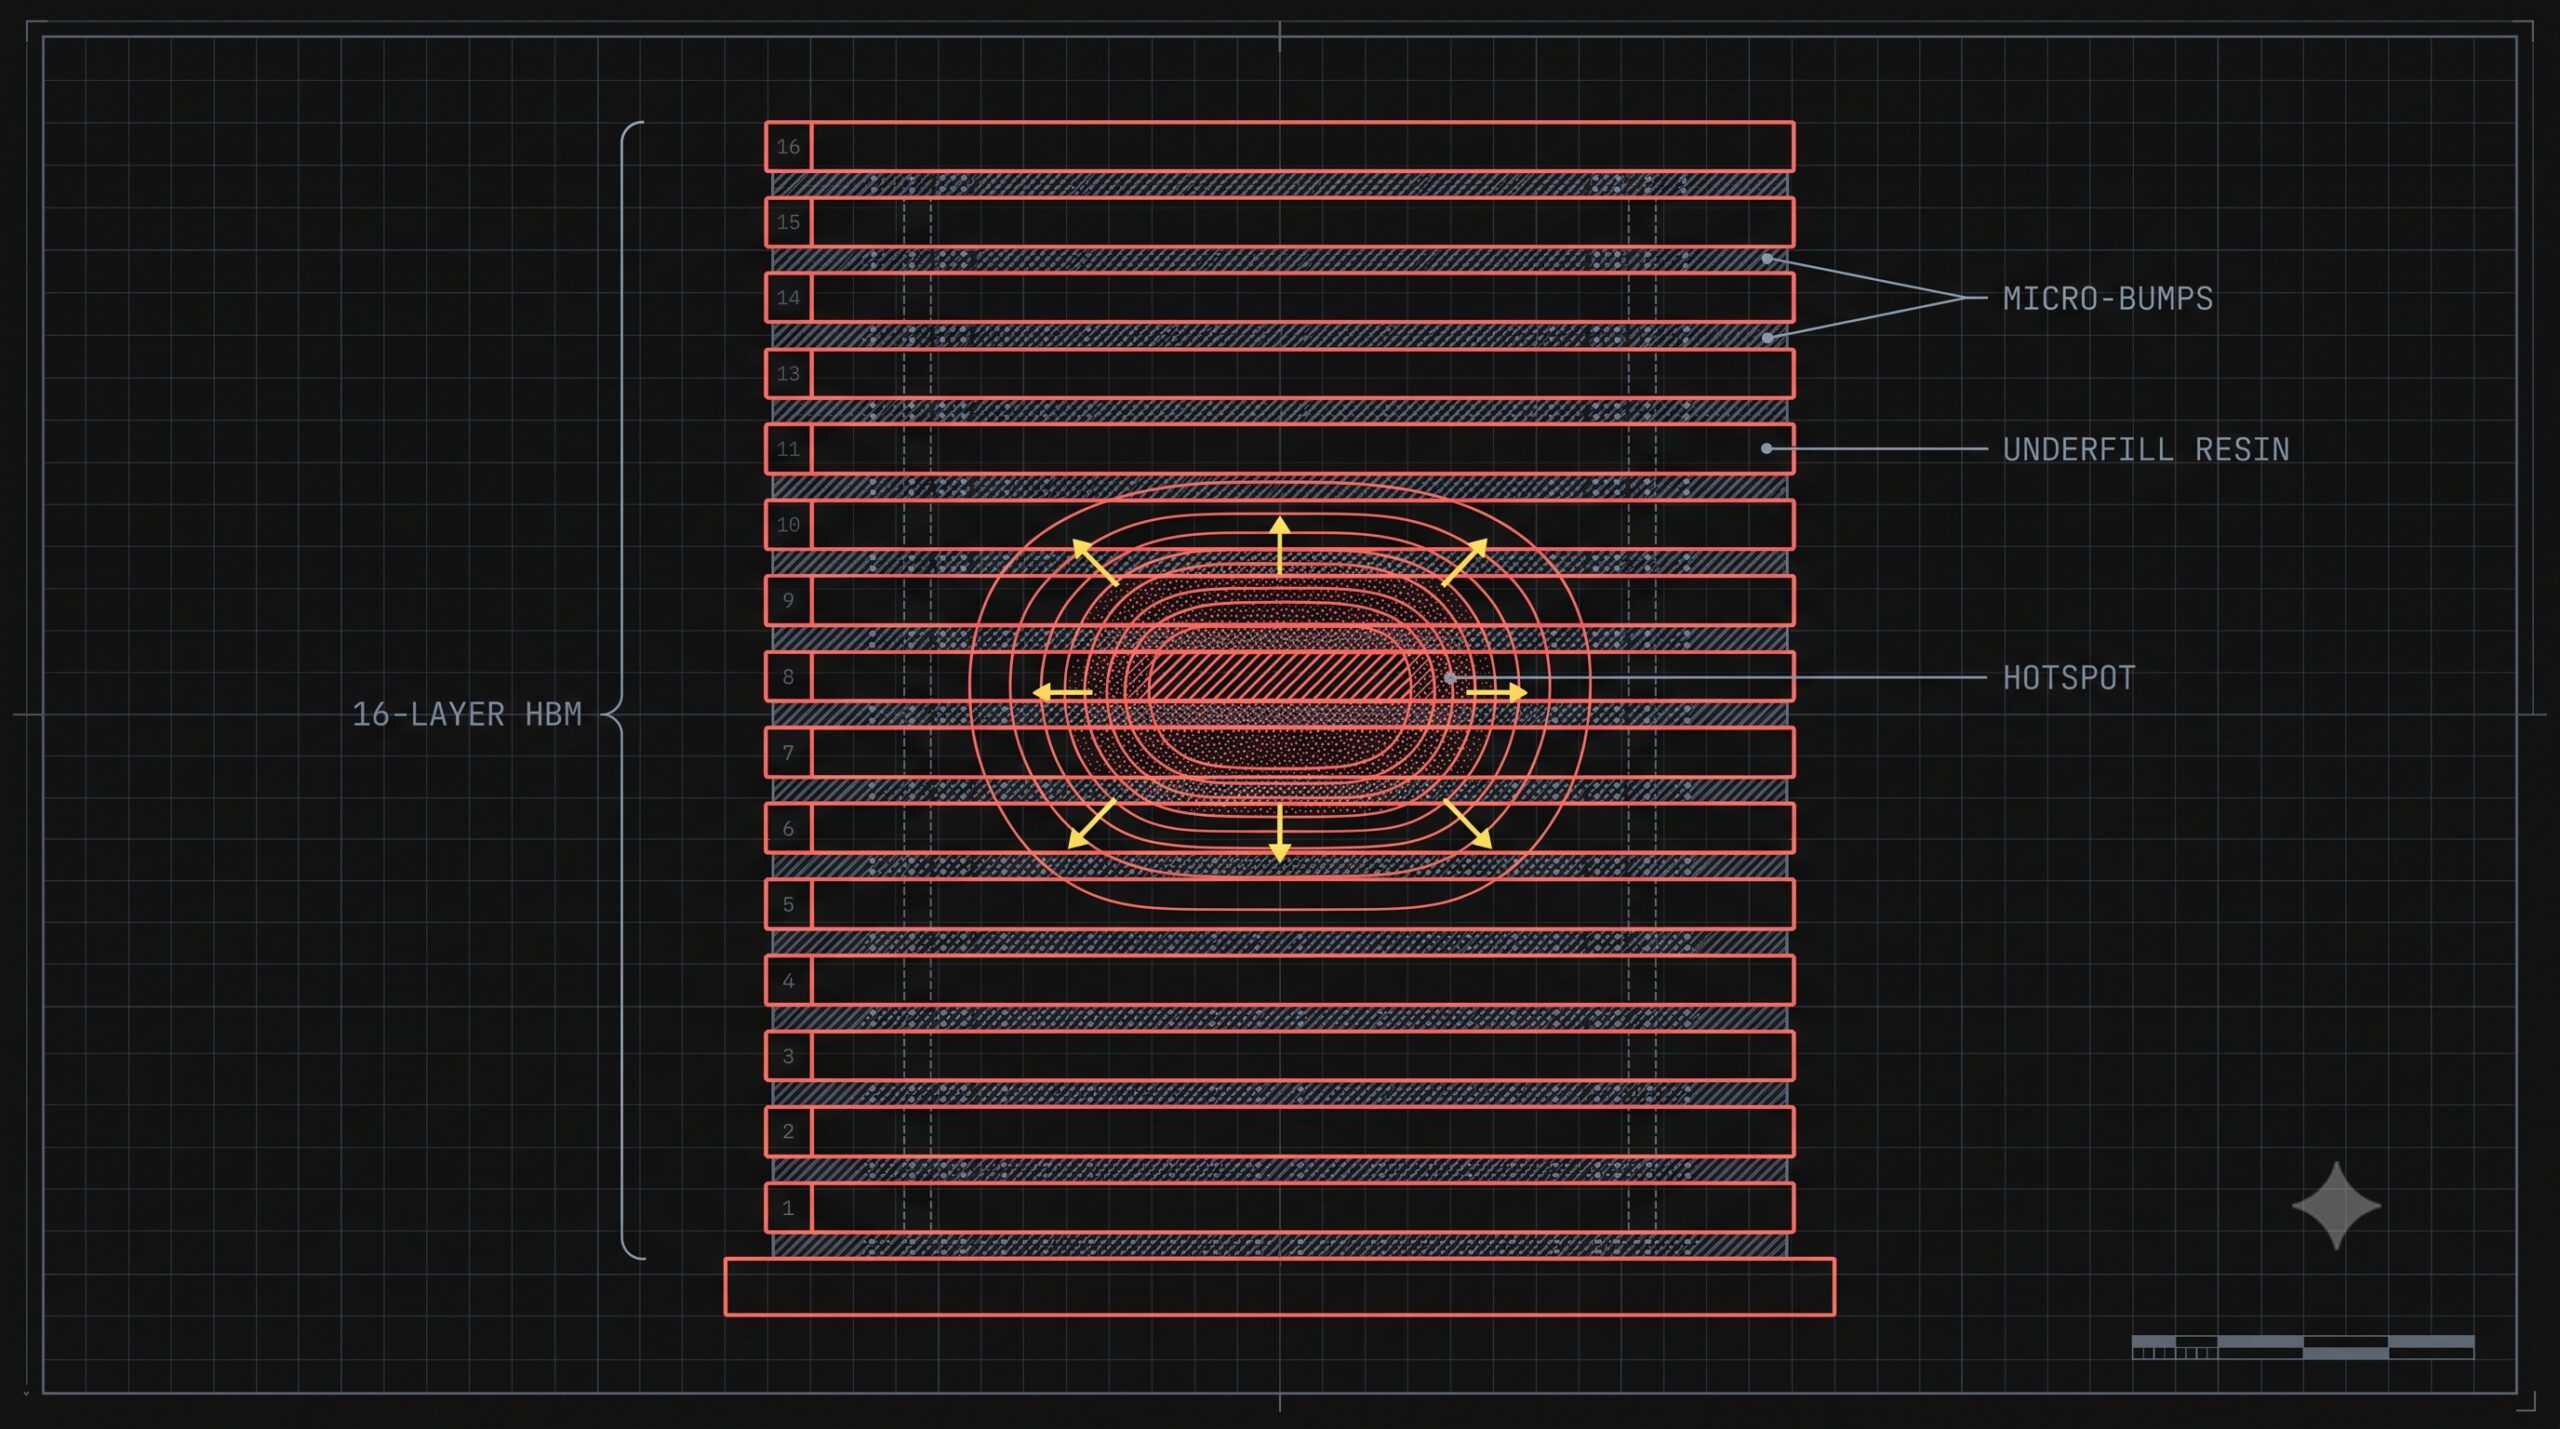
Task: Click the wide base substrate rectangle below layer 1
Action: [1280, 1287]
